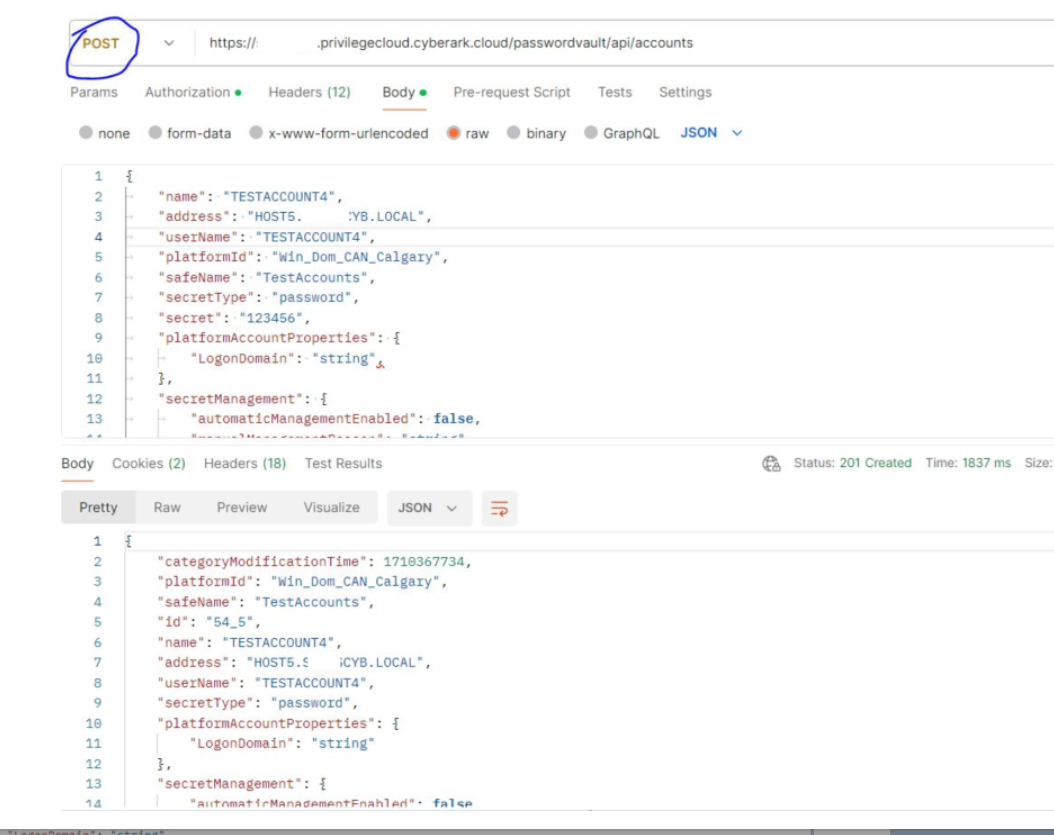The image size is (1054, 835).
Task: Click the response "secretManagement" line
Action: [x=242, y=784]
